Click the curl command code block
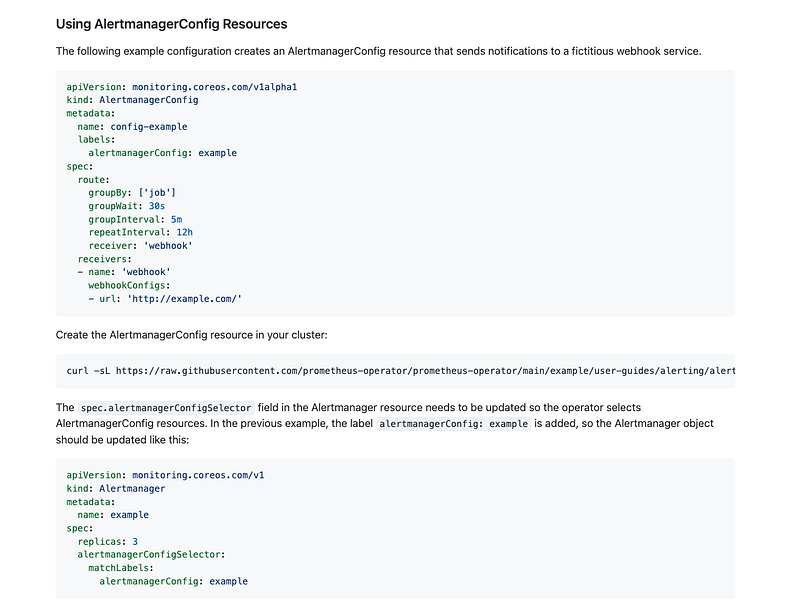 click(400, 371)
